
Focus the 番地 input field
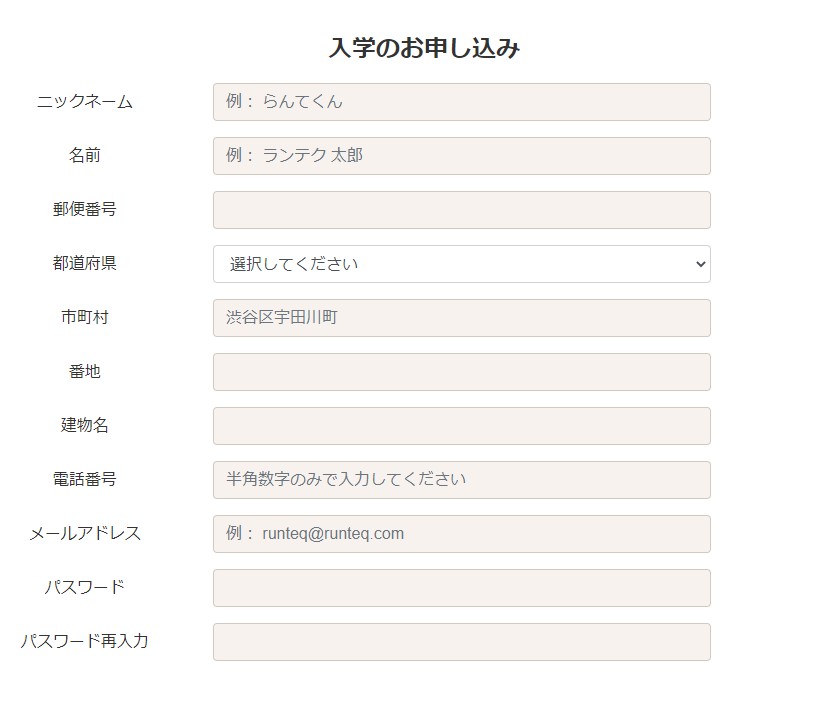coord(462,372)
